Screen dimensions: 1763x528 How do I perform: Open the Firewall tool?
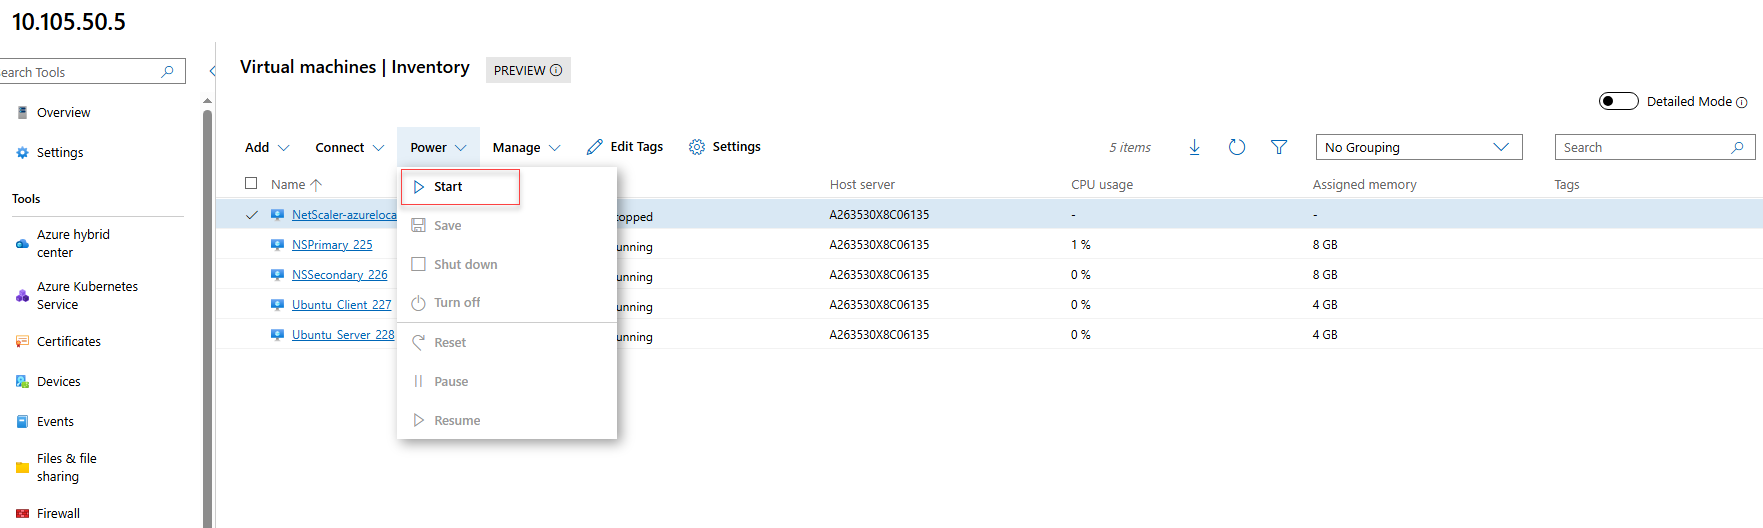[x=58, y=513]
